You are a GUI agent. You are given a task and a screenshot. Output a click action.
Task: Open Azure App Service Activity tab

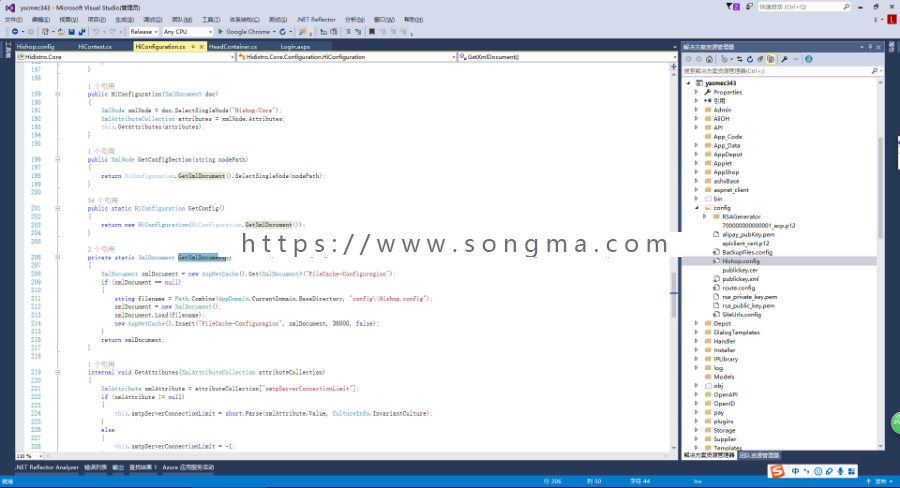pyautogui.click(x=188, y=468)
